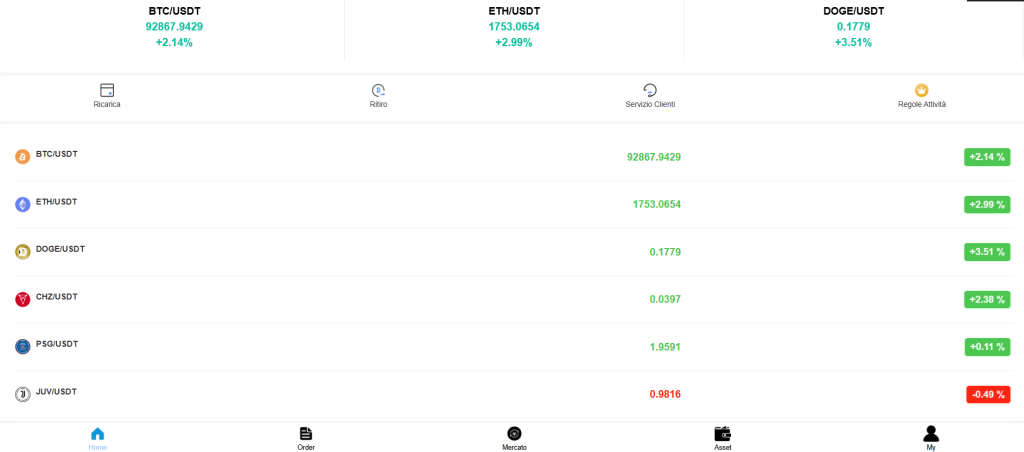Open the Ricarica wallet icon
Viewport: 1024px width, 452px height.
107,90
